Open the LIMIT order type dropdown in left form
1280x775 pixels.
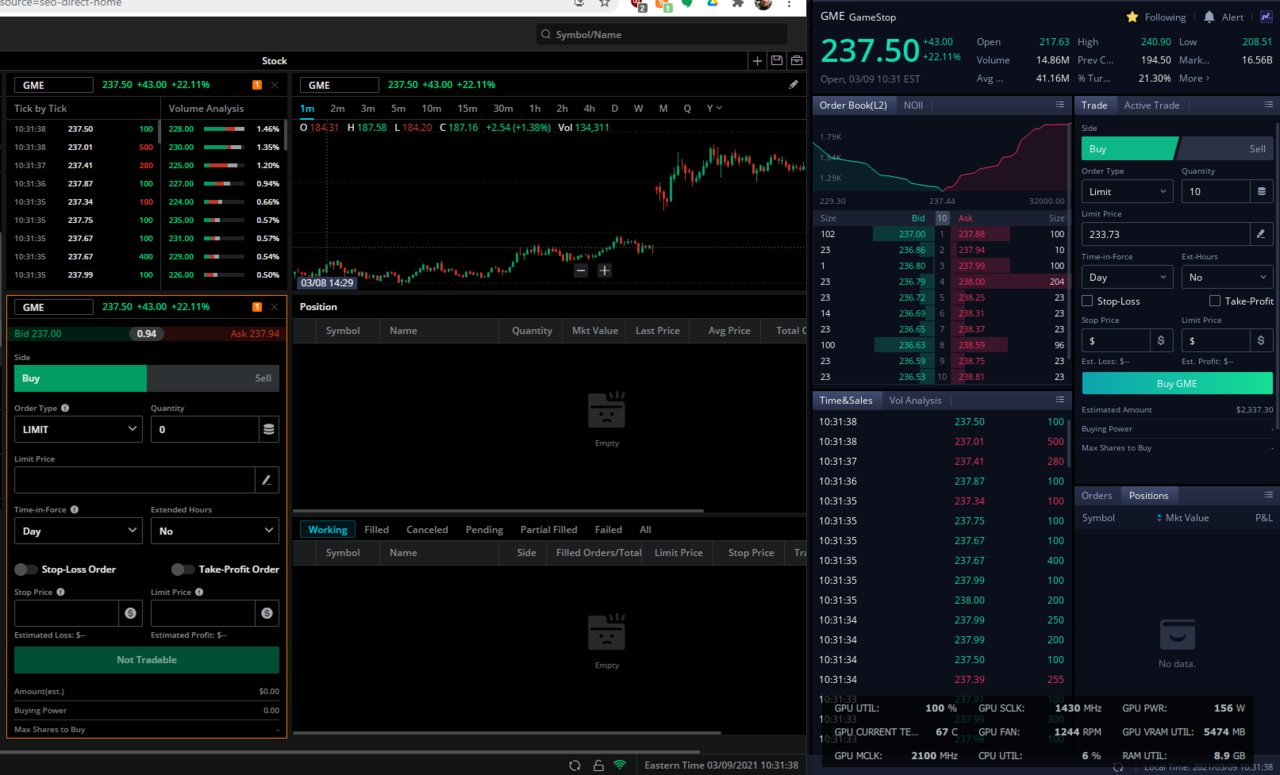coord(78,429)
